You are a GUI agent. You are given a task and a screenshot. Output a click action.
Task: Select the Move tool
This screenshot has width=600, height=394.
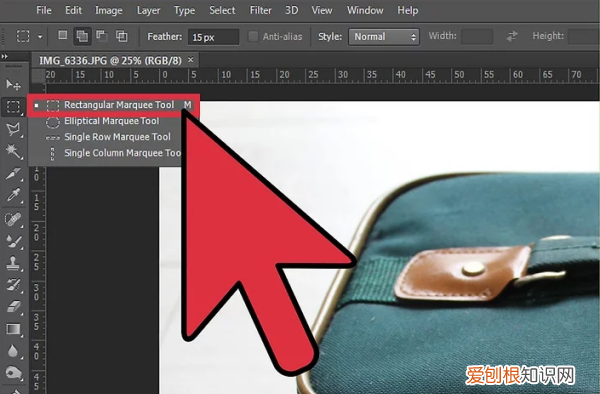pyautogui.click(x=13, y=85)
